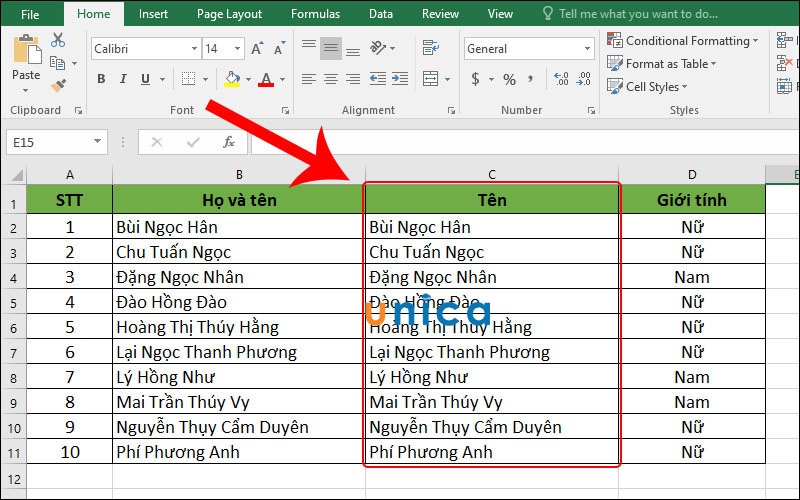Copy selection using the Copy icon
800x500 pixels.
(57, 63)
